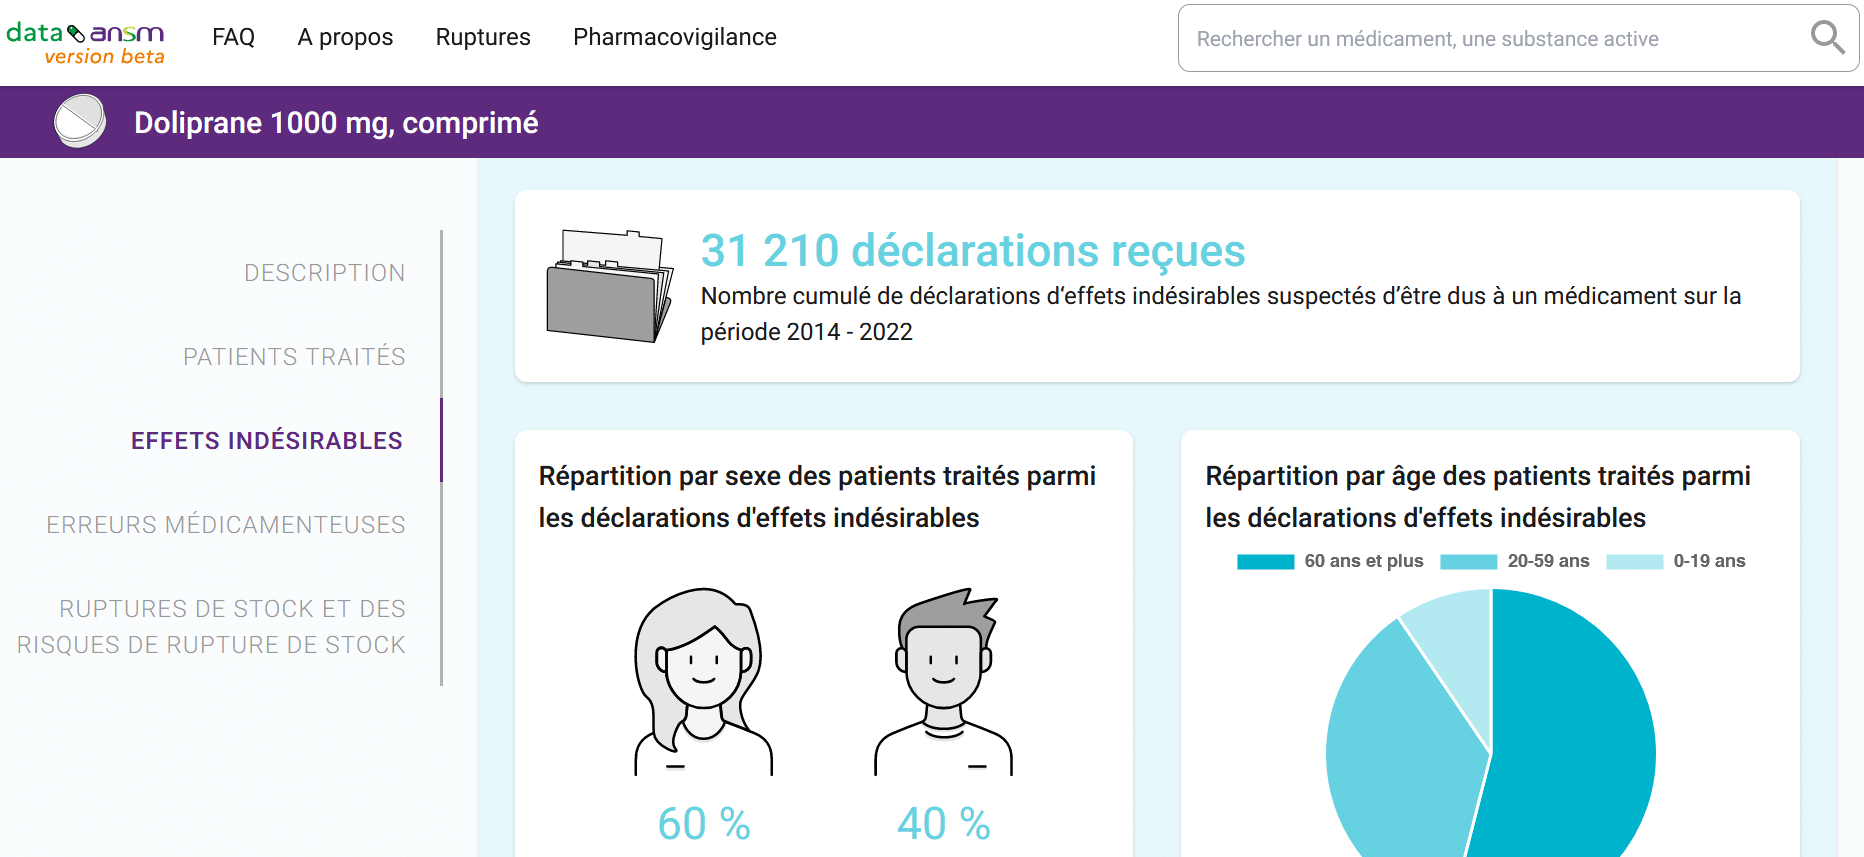Go to Ruptures de stock section
Screen dimensions: 1864x857
pos(211,627)
